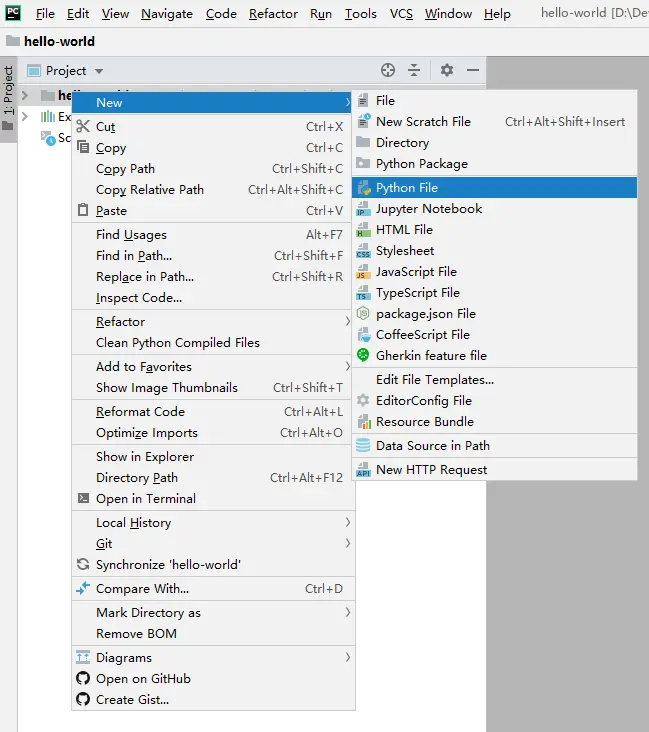Expand the External Libraries tree node

click(25, 116)
